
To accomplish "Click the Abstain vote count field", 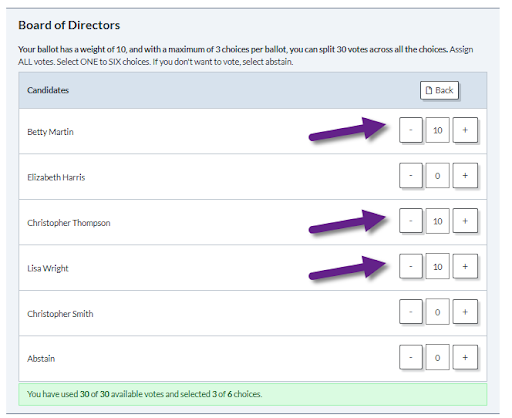I will [437, 358].
